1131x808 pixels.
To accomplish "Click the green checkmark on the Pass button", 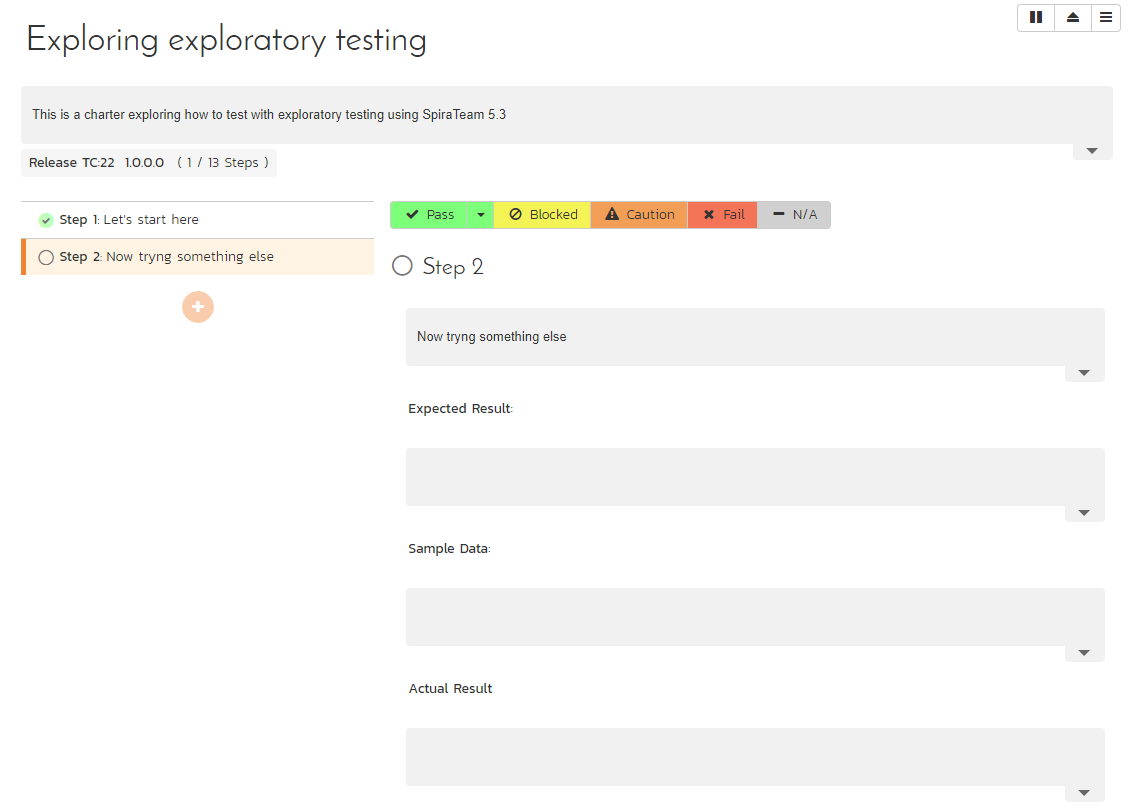I will tap(414, 214).
